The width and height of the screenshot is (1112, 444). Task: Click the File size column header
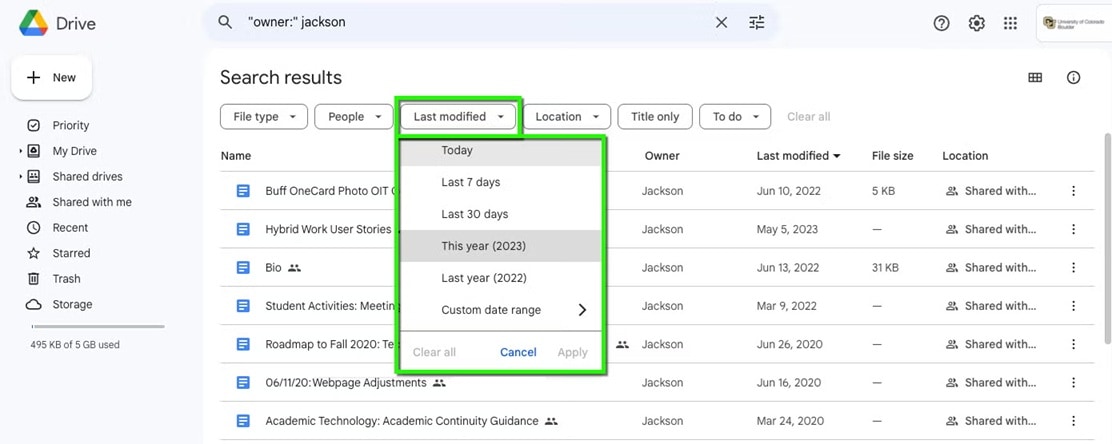click(x=893, y=156)
